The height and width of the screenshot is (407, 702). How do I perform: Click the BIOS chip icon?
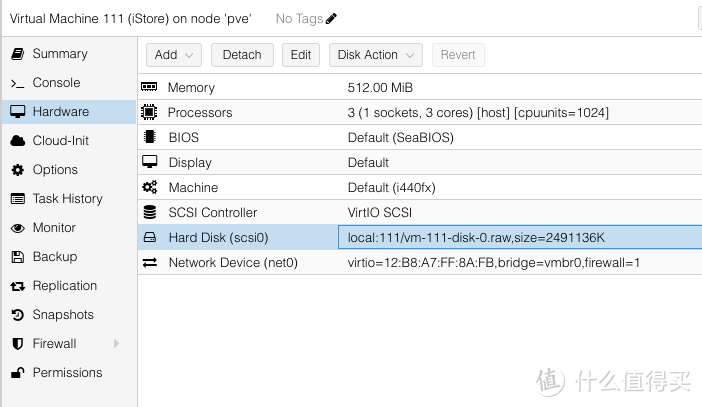[150, 138]
